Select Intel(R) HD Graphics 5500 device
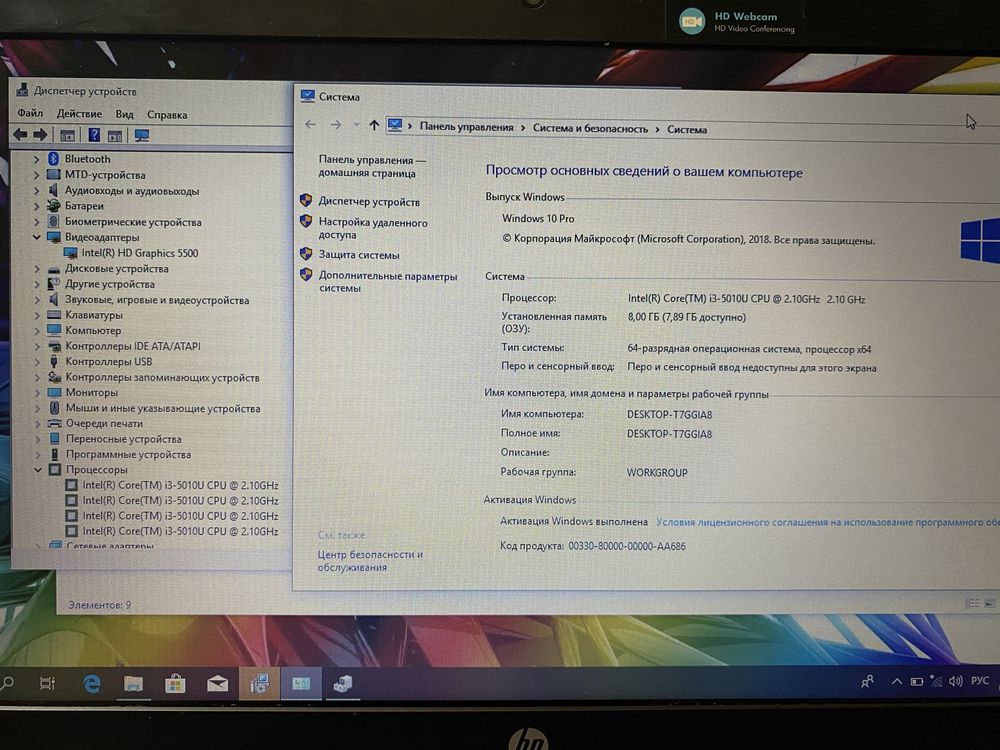1000x750 pixels. pos(140,253)
